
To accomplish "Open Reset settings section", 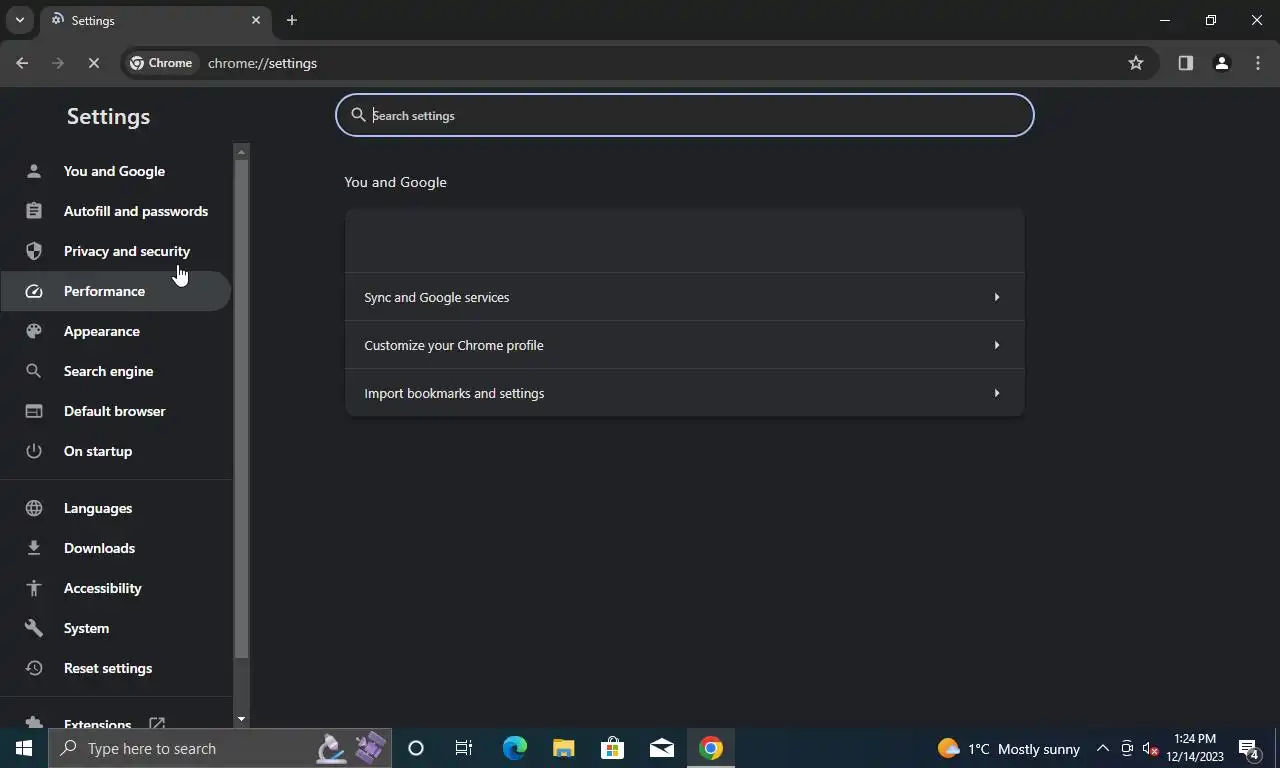I will pos(115,668).
